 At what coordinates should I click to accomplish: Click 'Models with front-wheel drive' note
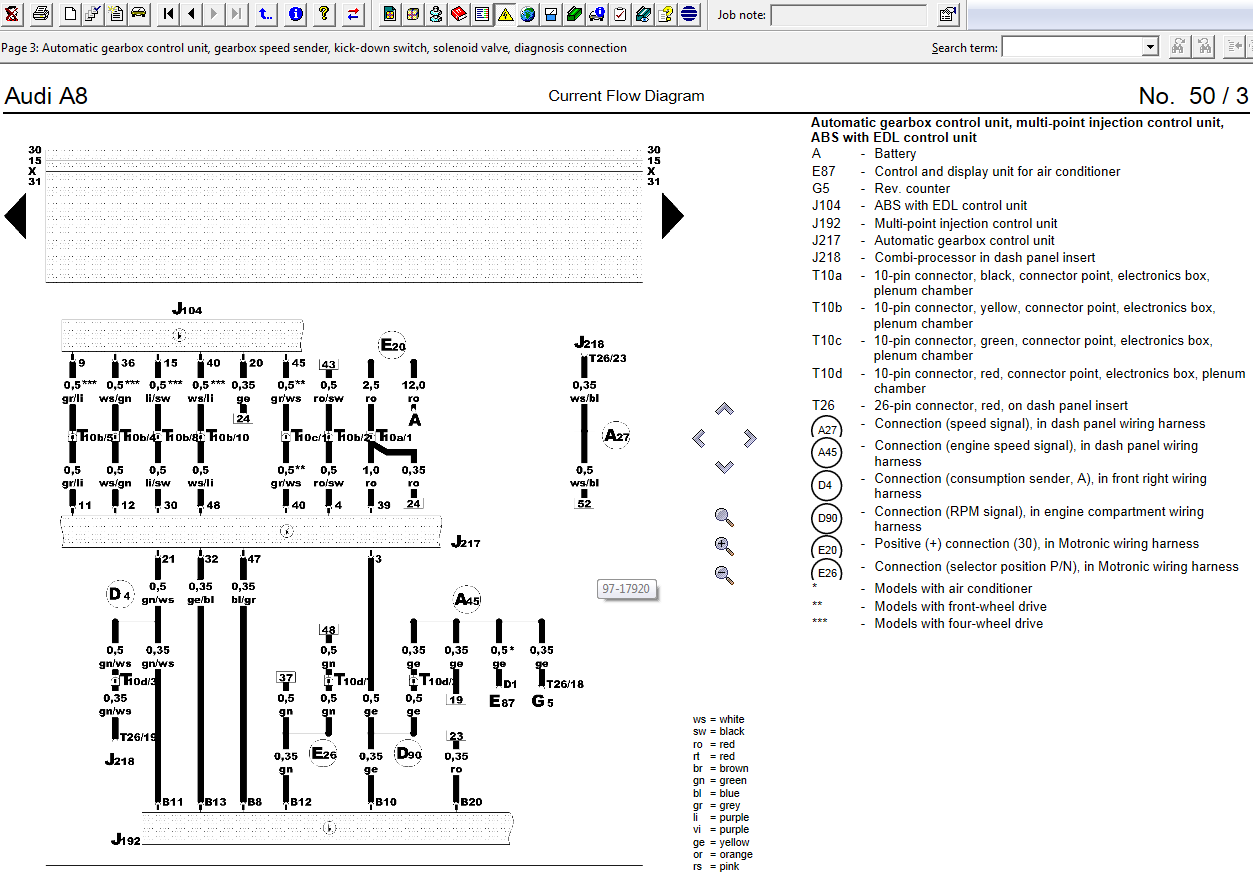point(958,606)
